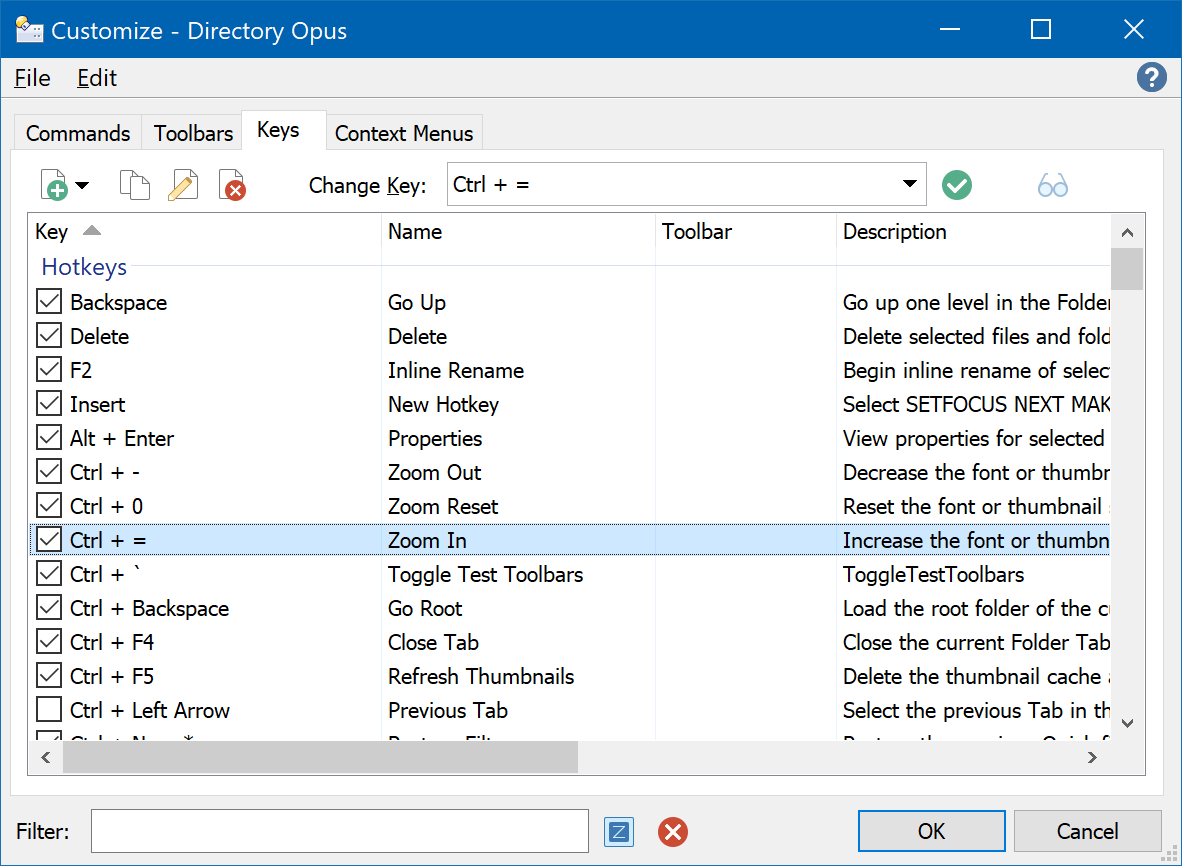Select the "Properties" name cell
The width and height of the screenshot is (1182, 866).
[x=435, y=438]
